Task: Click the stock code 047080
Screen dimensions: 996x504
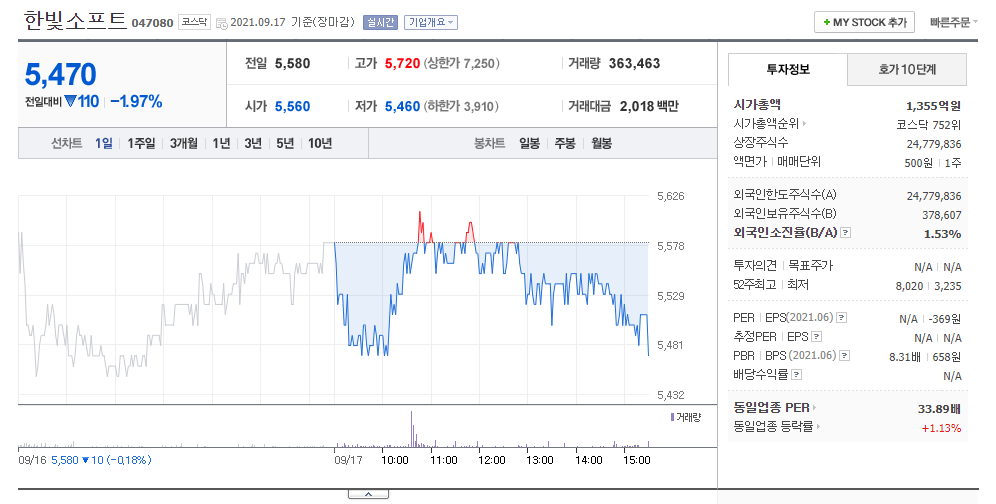Action: 152,23
